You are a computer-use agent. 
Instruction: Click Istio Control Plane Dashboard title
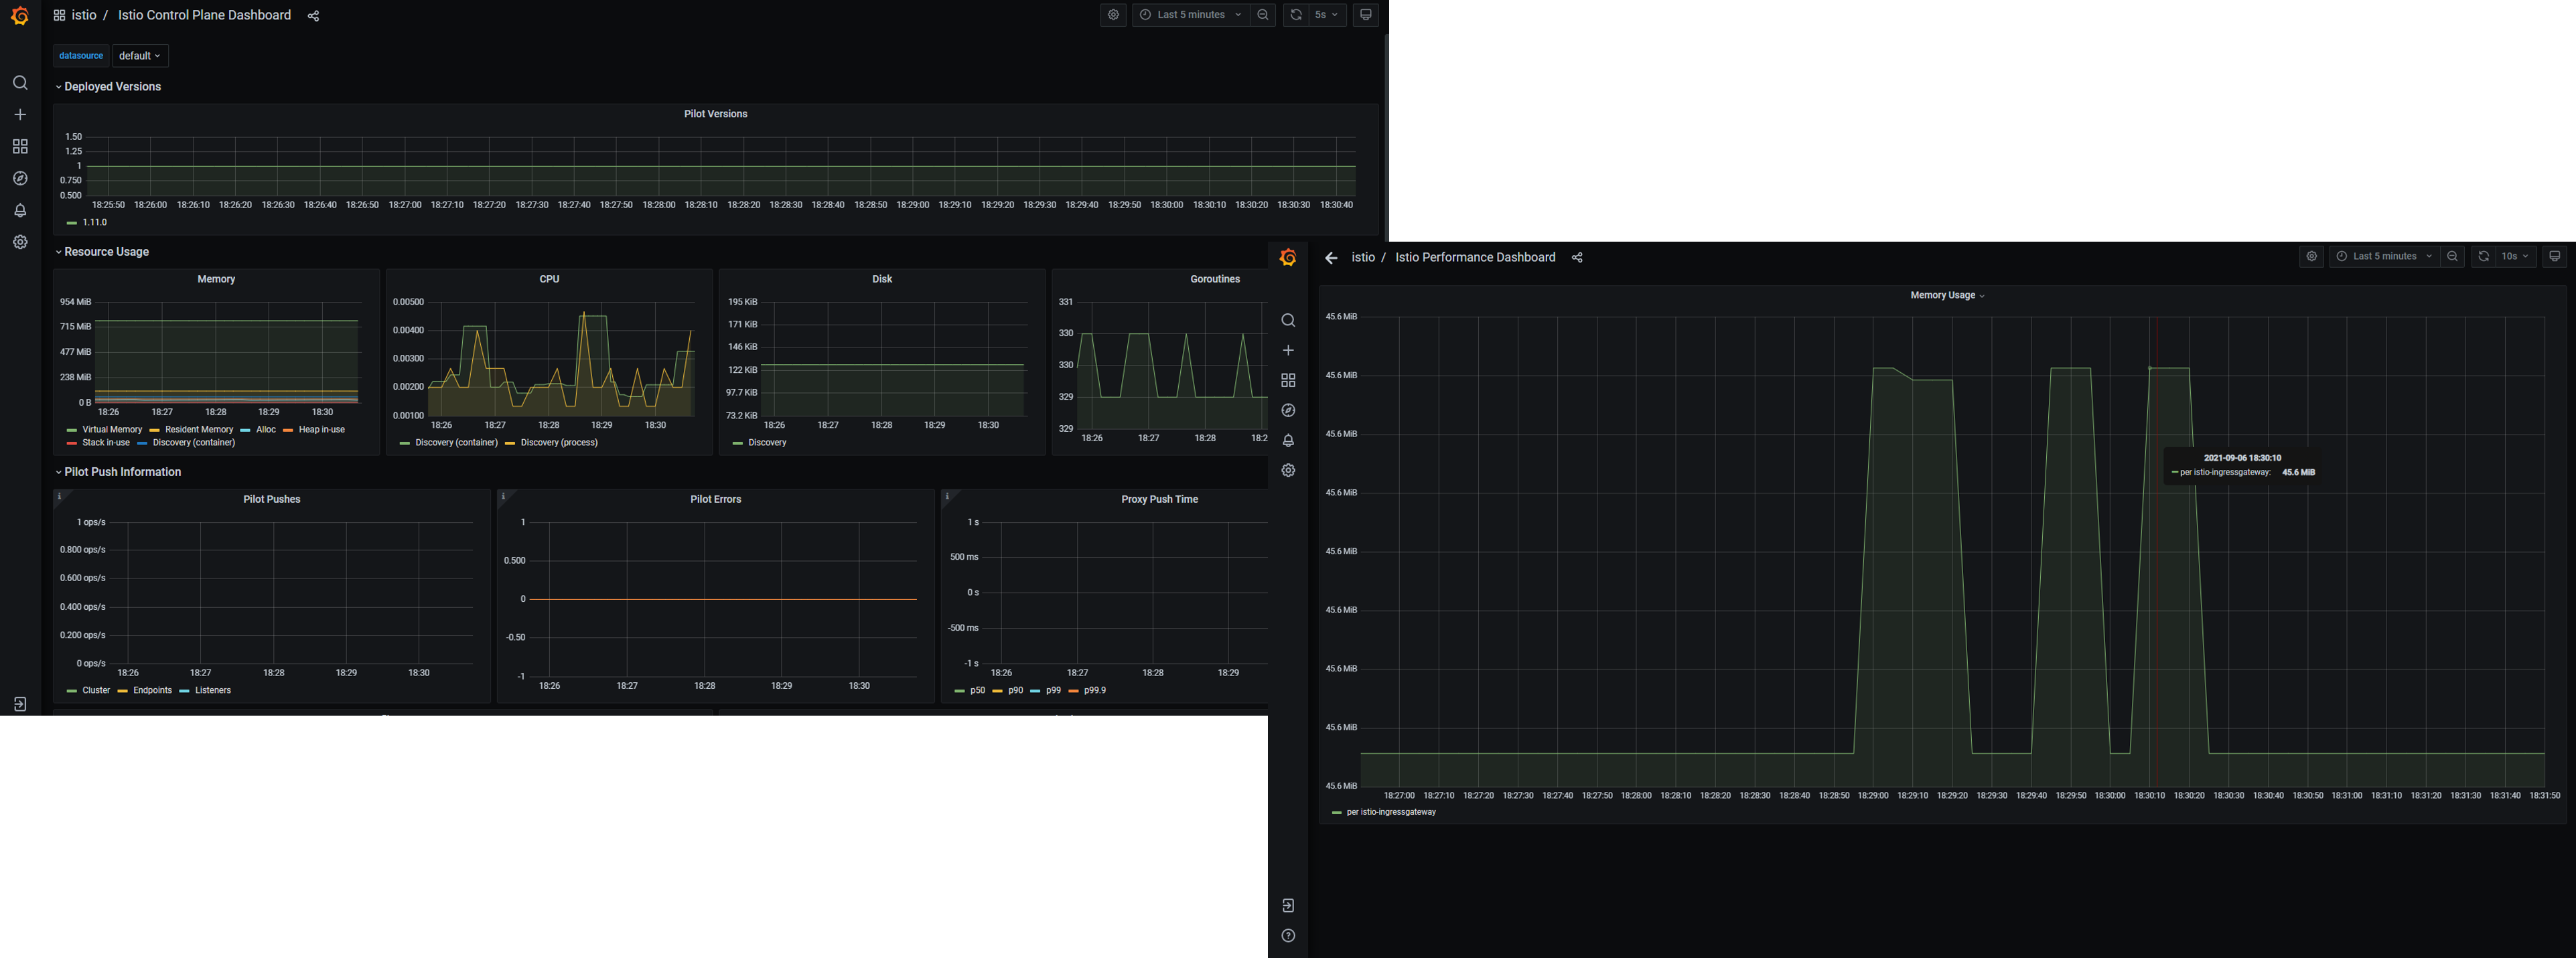(x=204, y=15)
